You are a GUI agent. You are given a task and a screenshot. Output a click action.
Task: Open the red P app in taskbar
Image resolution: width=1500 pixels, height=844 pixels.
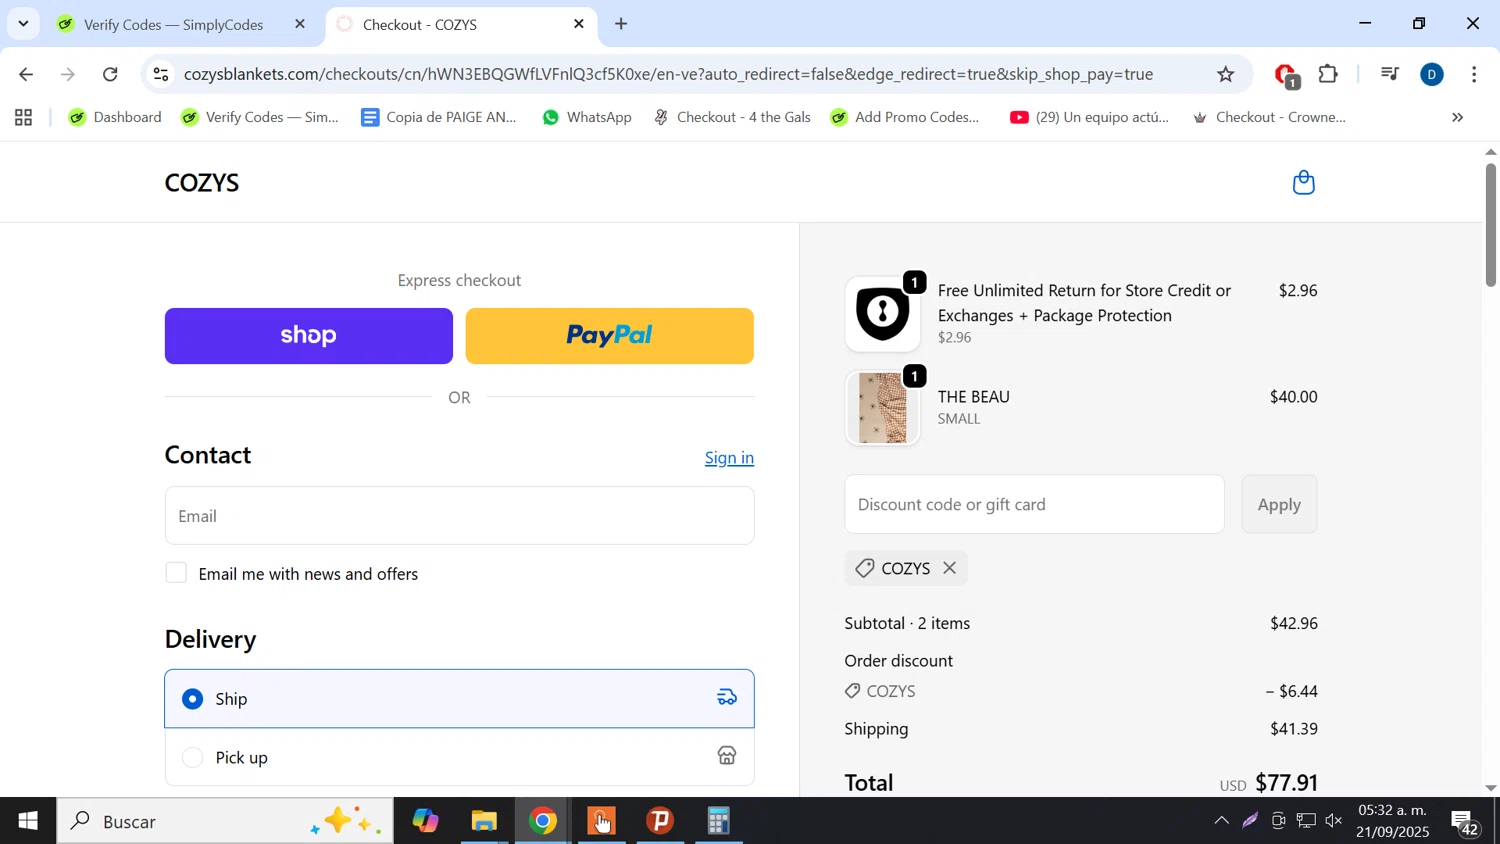[x=660, y=821]
